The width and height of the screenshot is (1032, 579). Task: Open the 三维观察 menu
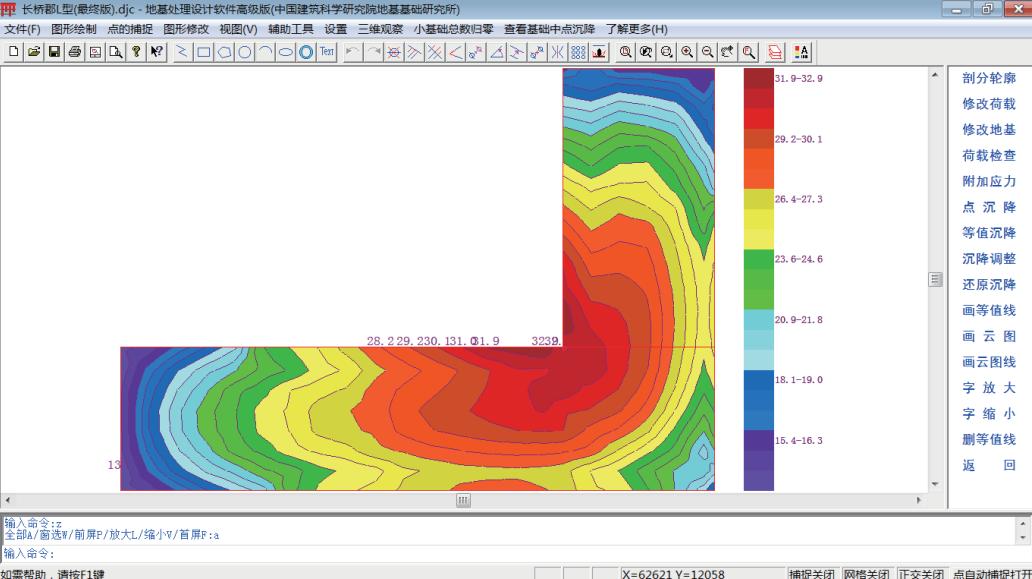pos(381,29)
